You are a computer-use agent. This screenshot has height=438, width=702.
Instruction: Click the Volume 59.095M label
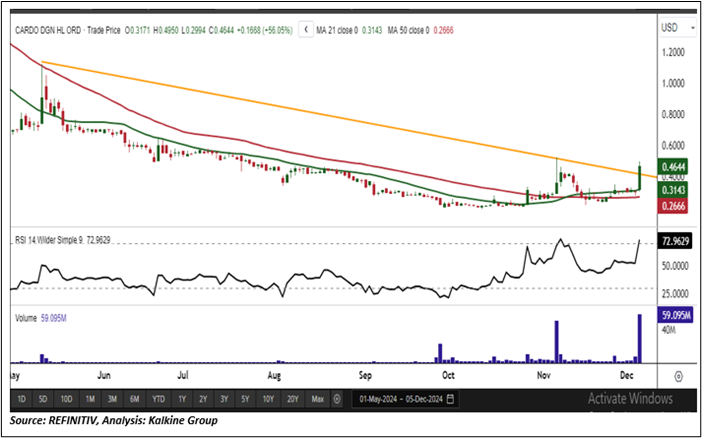pyautogui.click(x=41, y=318)
